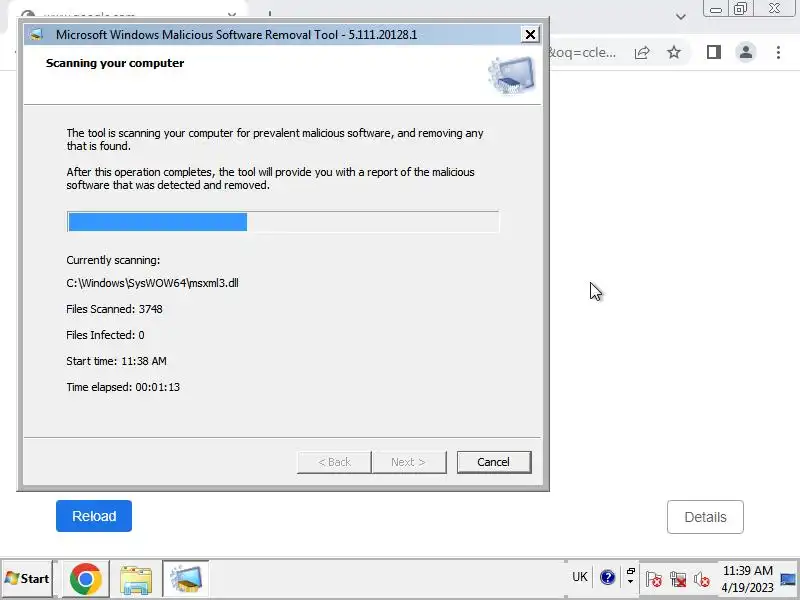
Task: Click the 'Files Scanned: 3748' text
Action: click(x=114, y=309)
